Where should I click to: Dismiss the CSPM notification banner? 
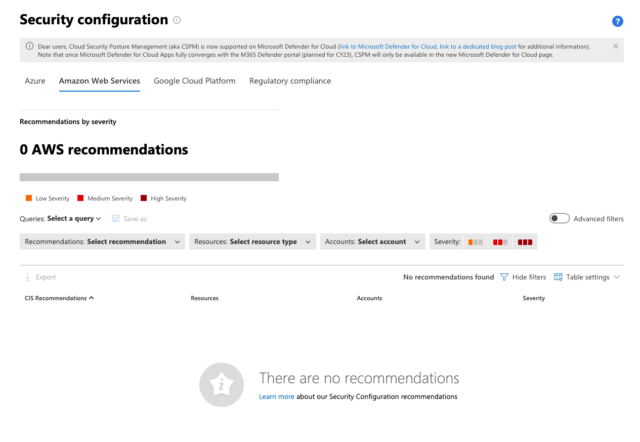point(615,46)
